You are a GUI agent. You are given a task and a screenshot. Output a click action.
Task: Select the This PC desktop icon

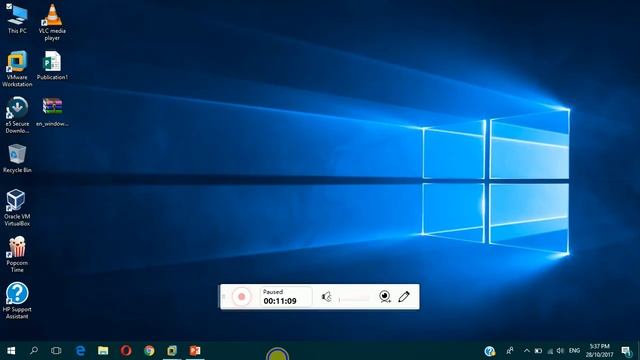pyautogui.click(x=17, y=19)
